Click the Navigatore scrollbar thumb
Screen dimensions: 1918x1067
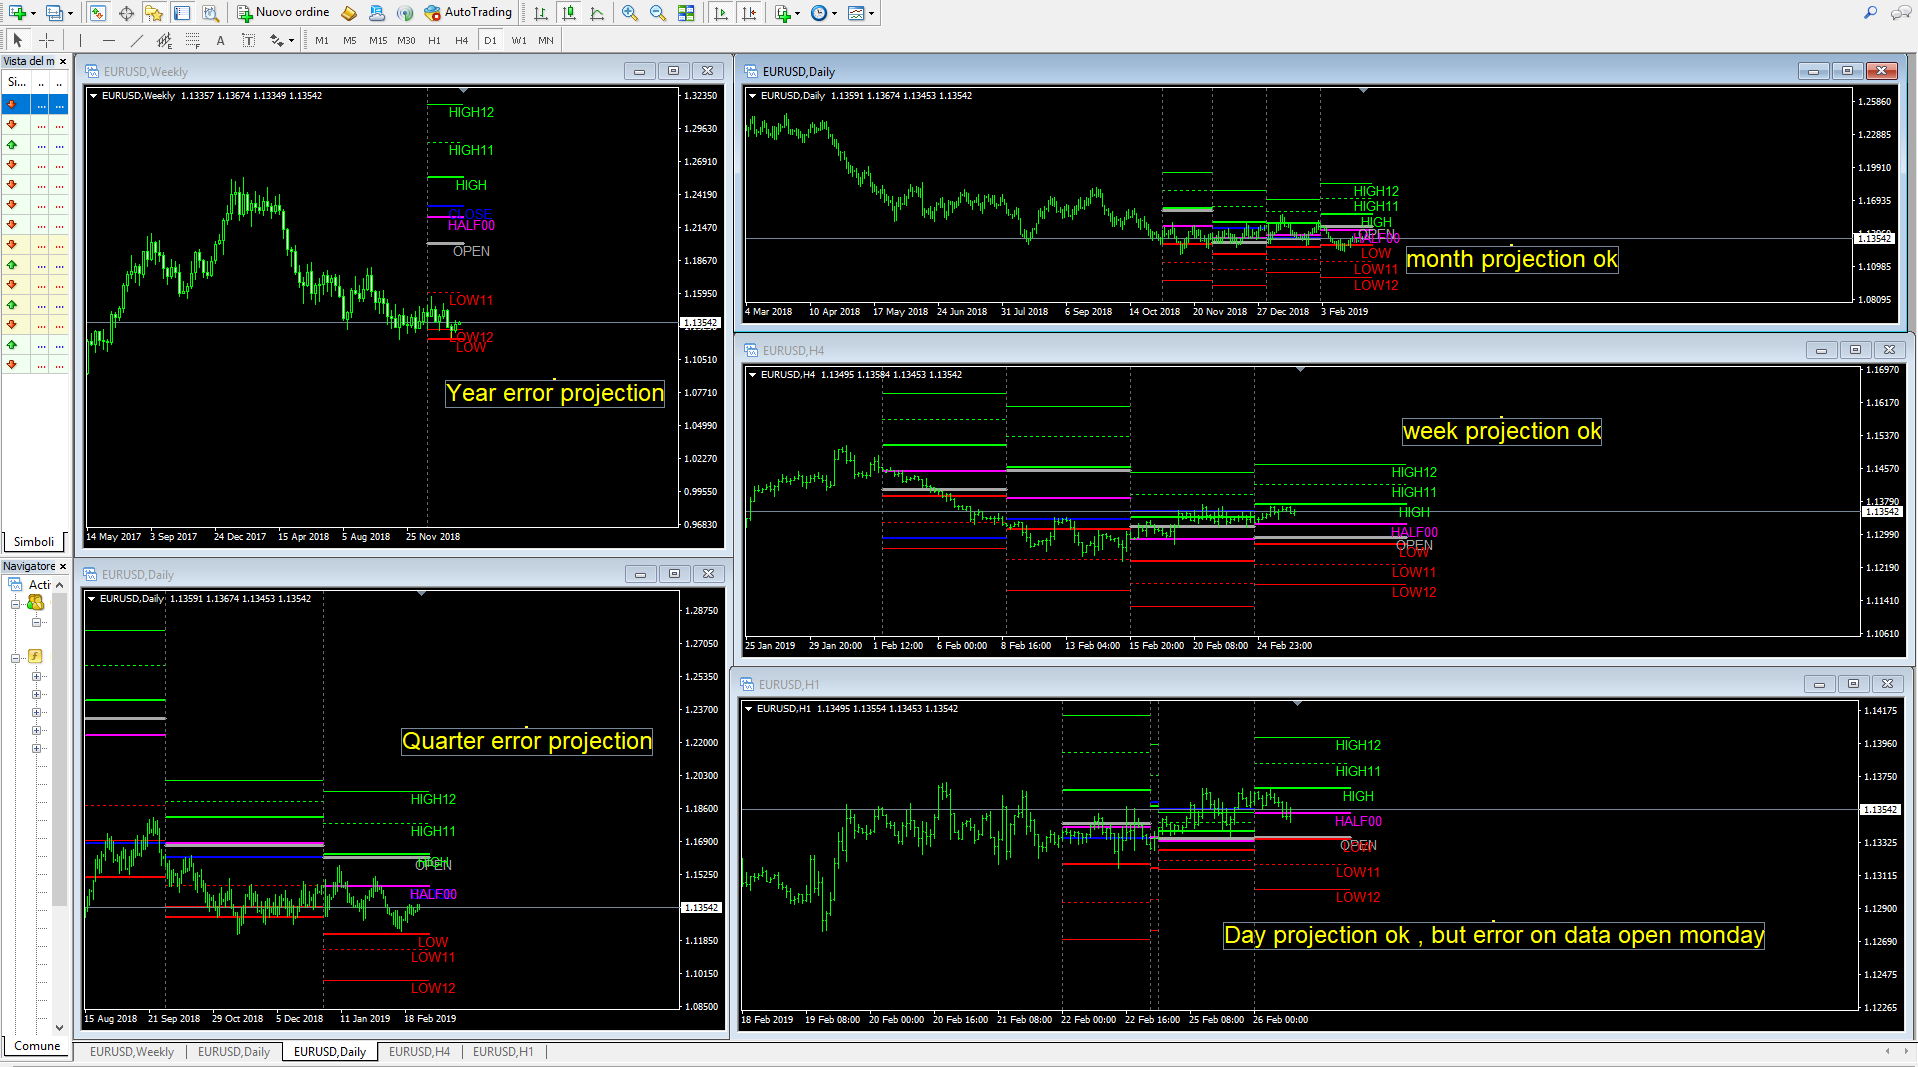[x=59, y=750]
